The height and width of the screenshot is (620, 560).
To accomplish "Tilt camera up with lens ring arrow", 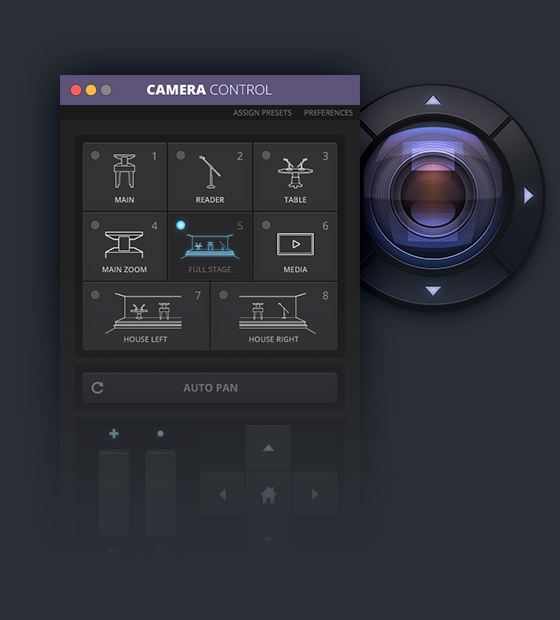I will point(433,100).
